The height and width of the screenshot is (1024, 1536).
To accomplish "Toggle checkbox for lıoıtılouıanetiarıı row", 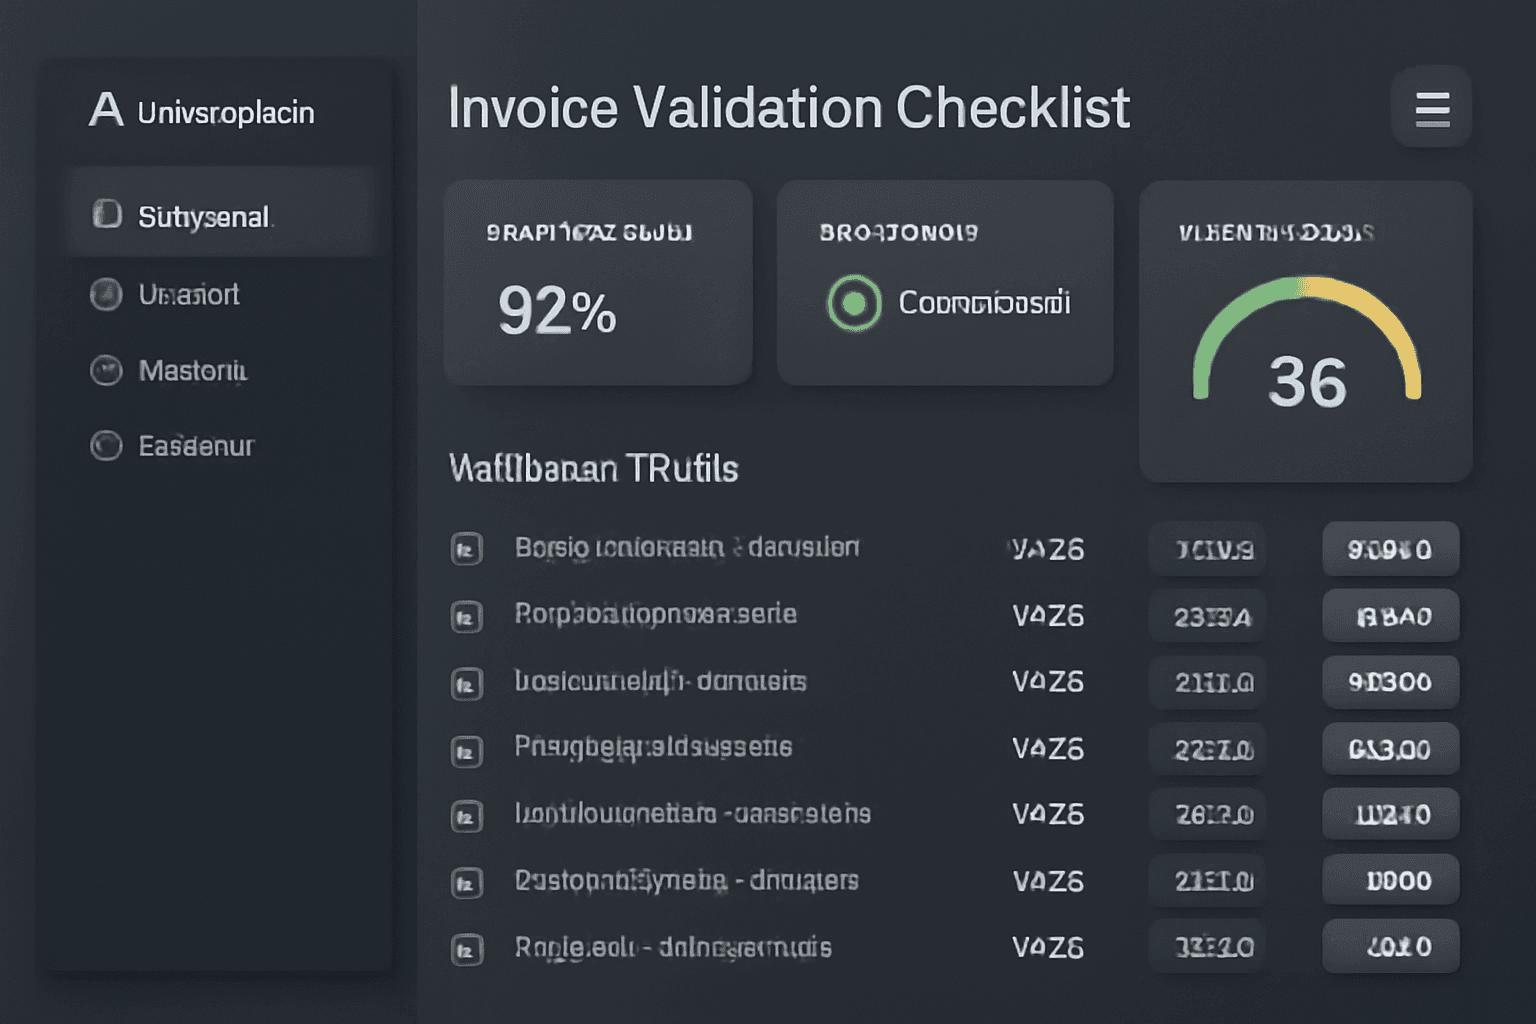I will point(466,816).
